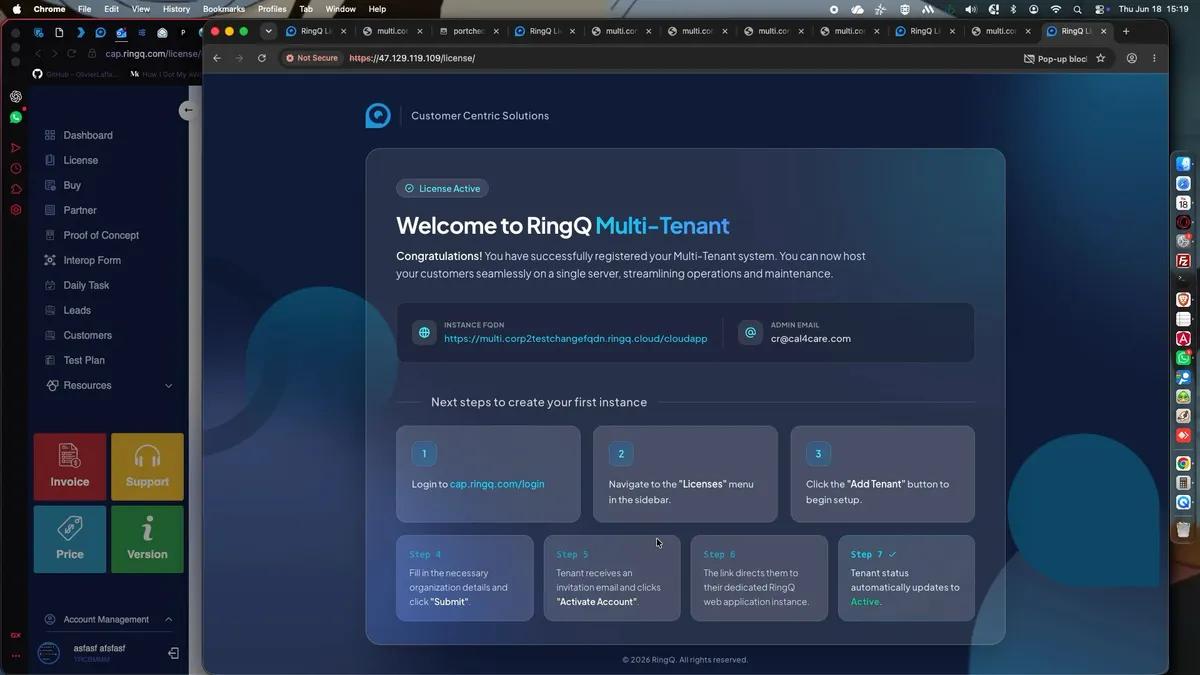Open the Window menu in menu bar

(341, 9)
